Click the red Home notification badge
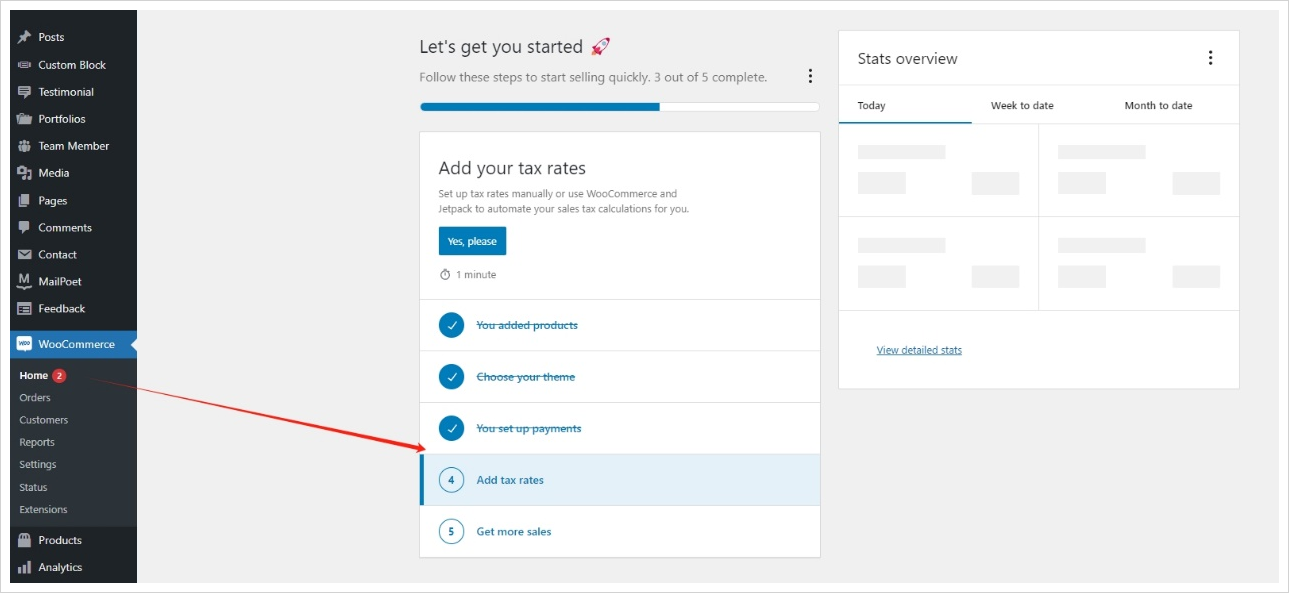Screen dimensions: 1289x593 pos(59,376)
